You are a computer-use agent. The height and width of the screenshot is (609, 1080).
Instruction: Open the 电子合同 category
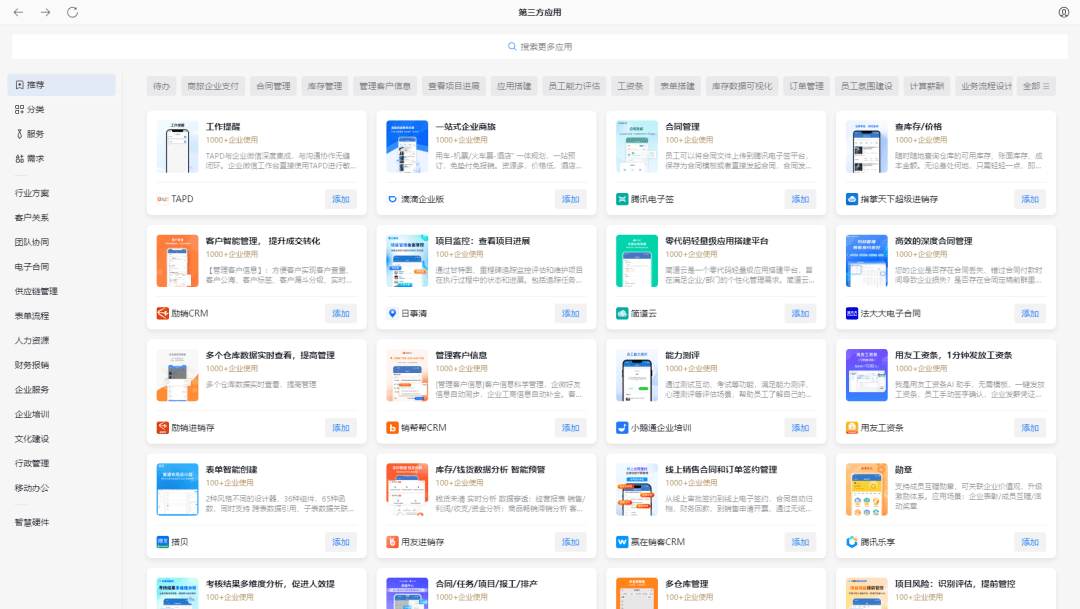click(32, 267)
